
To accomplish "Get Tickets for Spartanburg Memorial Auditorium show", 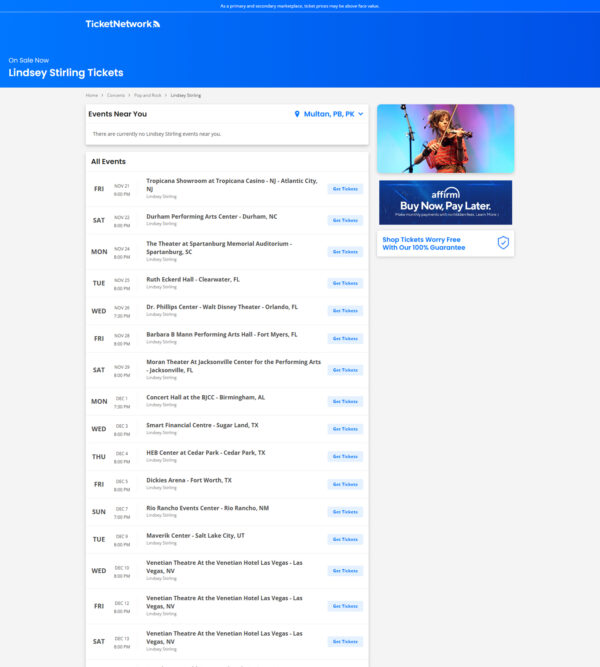I will 345,252.
